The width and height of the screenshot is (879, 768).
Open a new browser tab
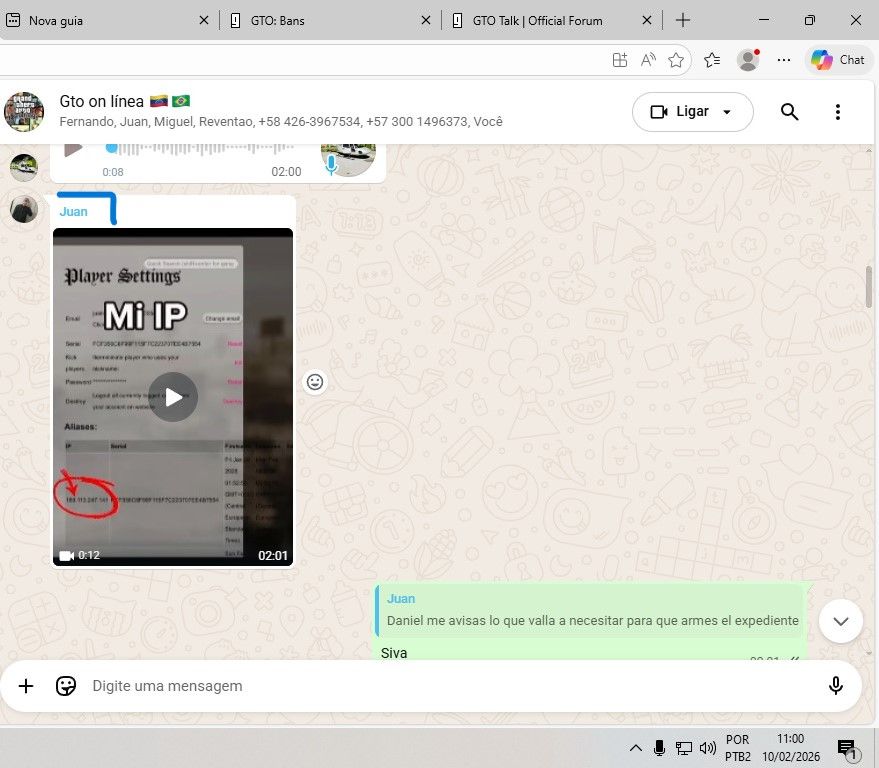(x=683, y=20)
